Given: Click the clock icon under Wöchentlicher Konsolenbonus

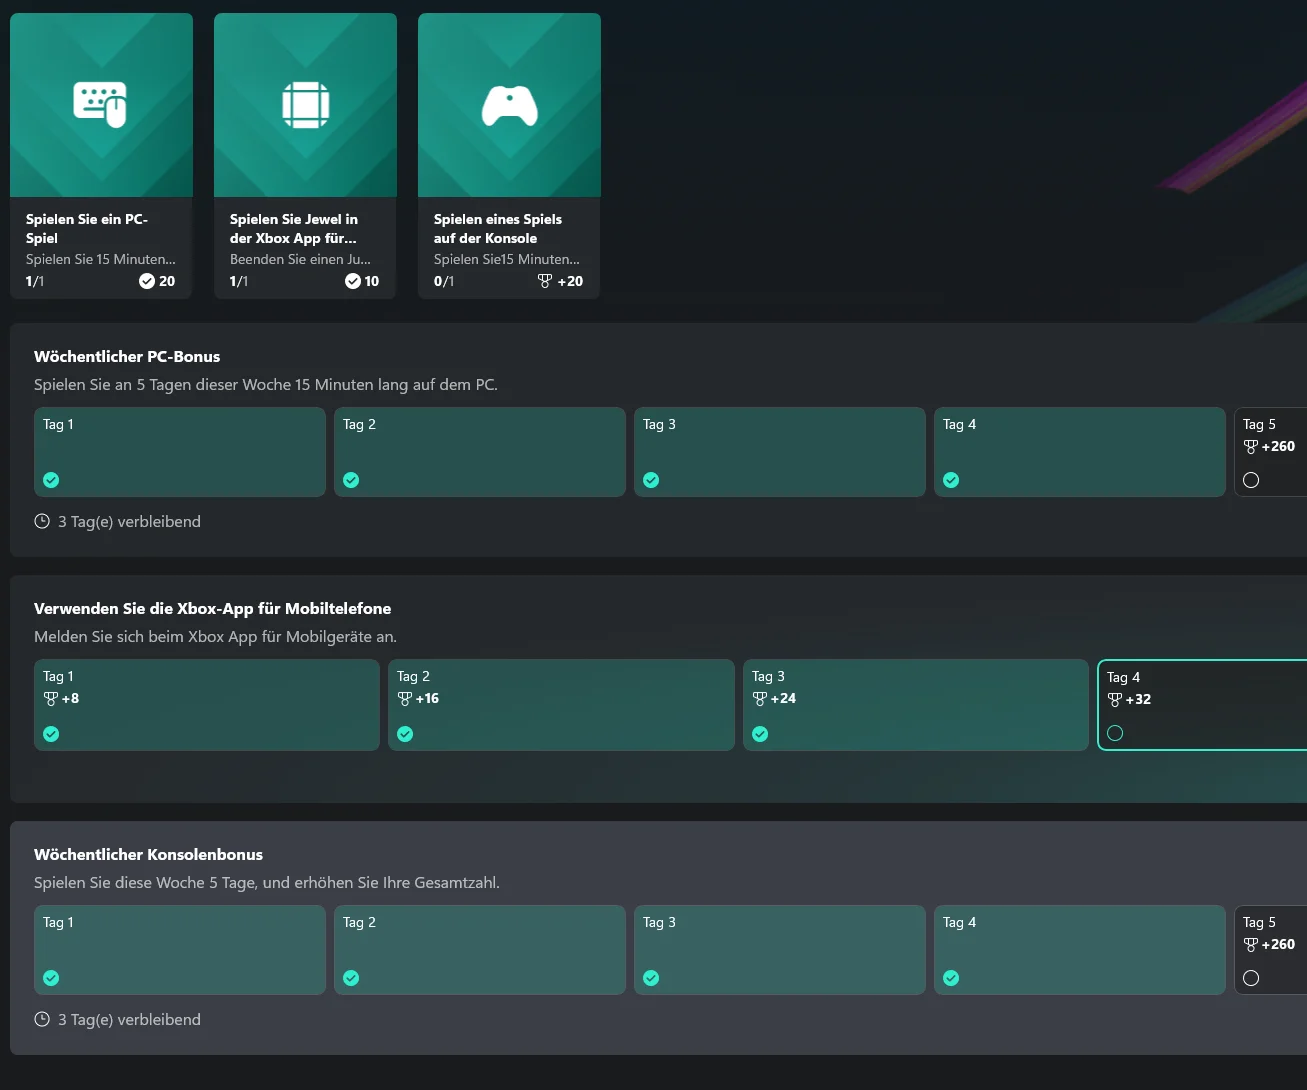Looking at the screenshot, I should (x=42, y=1019).
